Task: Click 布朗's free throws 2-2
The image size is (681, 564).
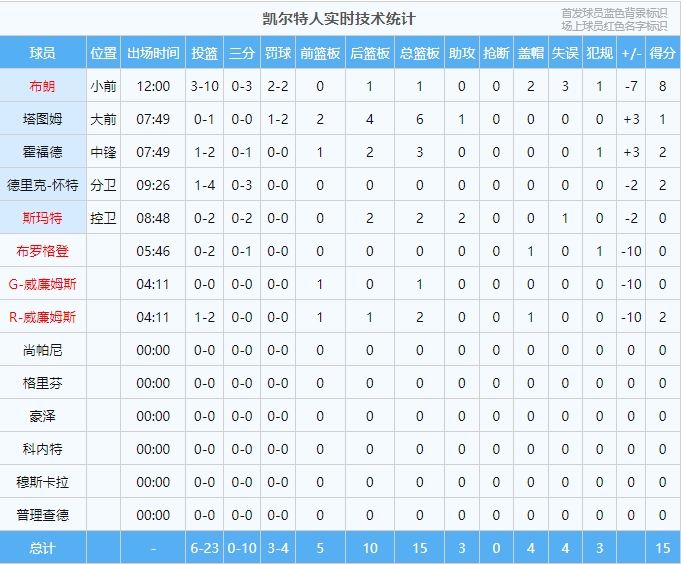Action: 278,86
